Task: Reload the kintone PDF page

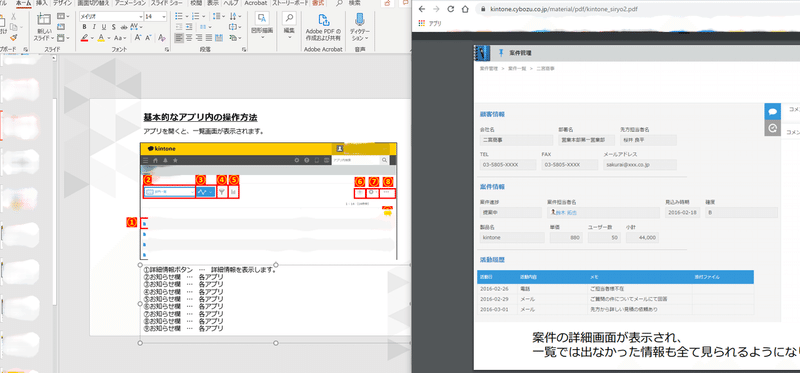Action: pos(451,9)
